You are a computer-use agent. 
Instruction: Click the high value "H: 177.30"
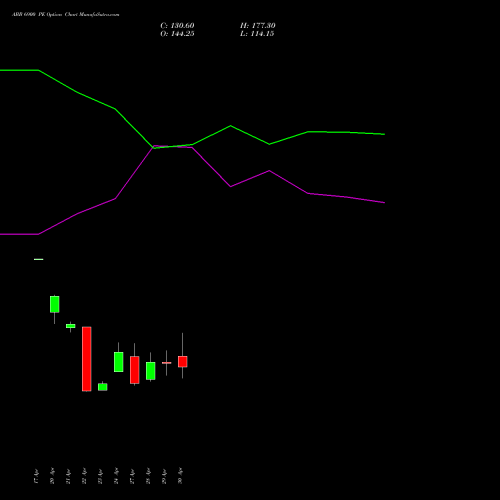point(258,26)
